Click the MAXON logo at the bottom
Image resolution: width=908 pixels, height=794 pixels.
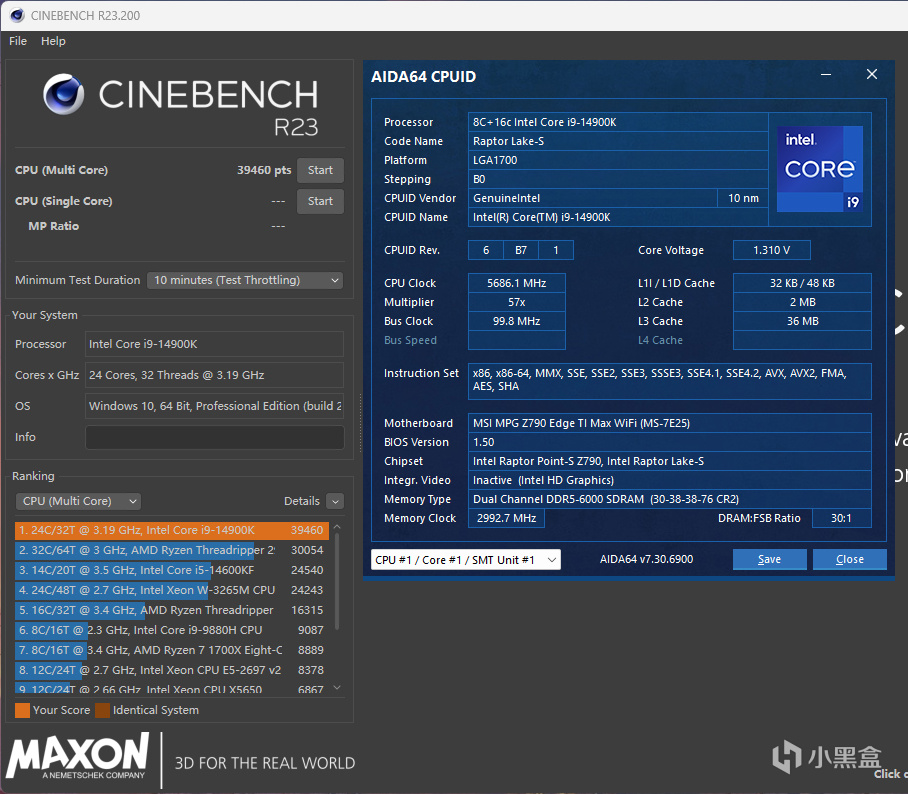tap(78, 756)
